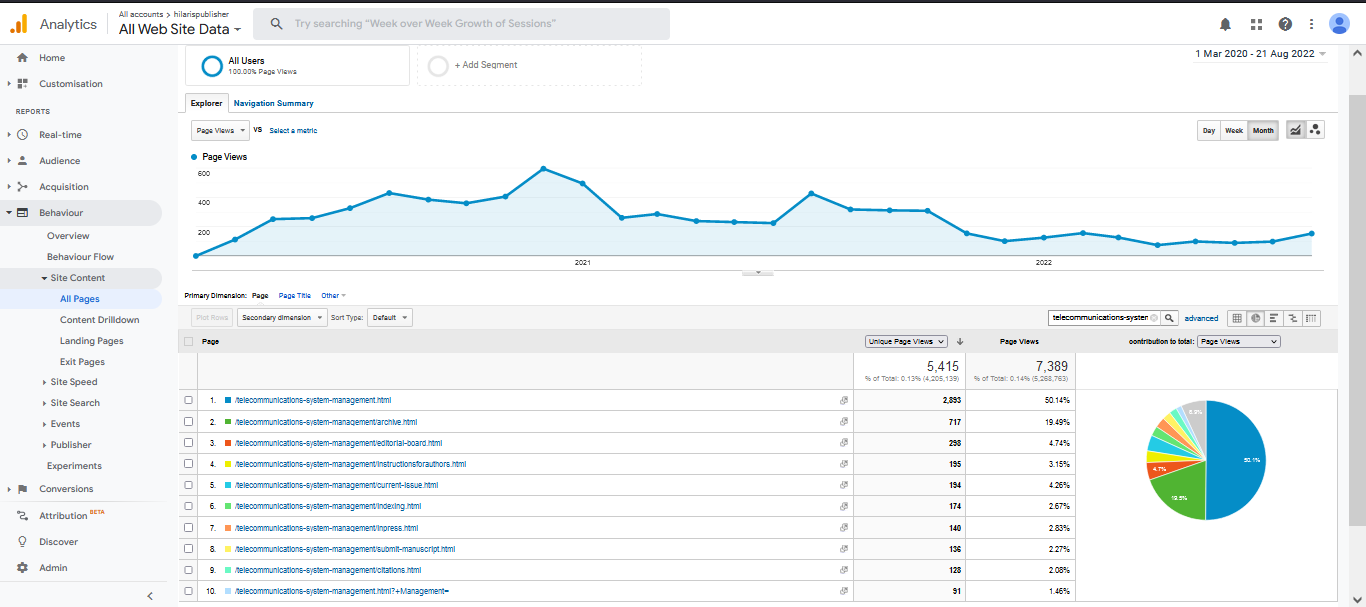The height and width of the screenshot is (607, 1366).
Task: Open the notifications bell
Action: pyautogui.click(x=1225, y=24)
